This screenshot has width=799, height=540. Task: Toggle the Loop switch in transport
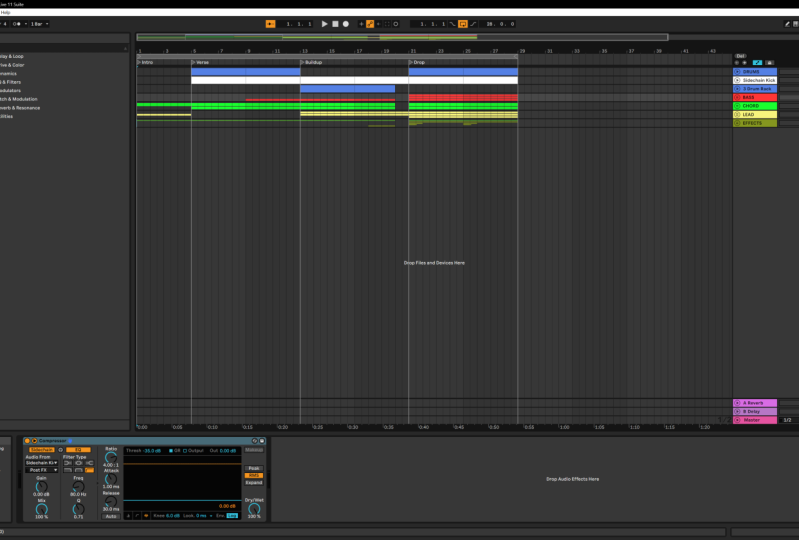(x=463, y=24)
